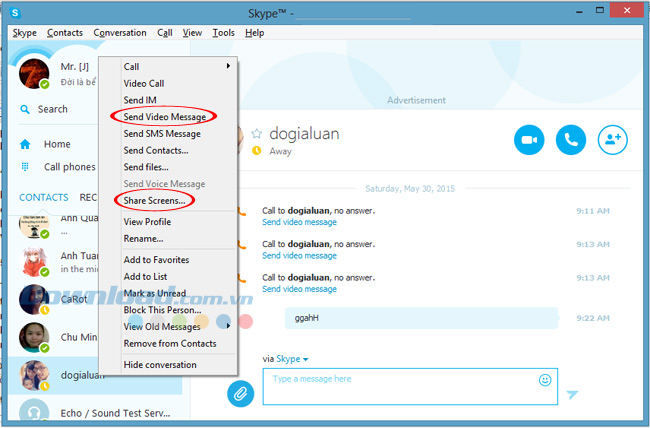This screenshot has height=428, width=650.
Task: Click the blue voice call button
Action: (x=571, y=140)
